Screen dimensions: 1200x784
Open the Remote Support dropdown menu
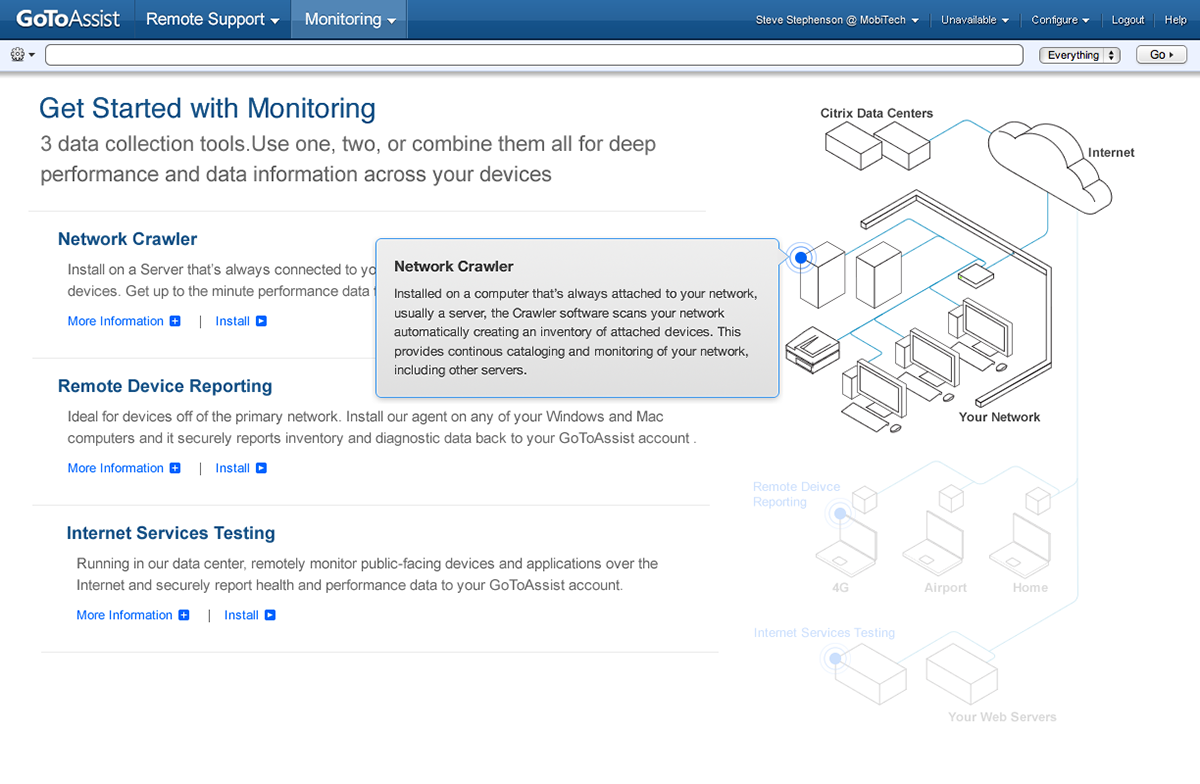(x=212, y=19)
